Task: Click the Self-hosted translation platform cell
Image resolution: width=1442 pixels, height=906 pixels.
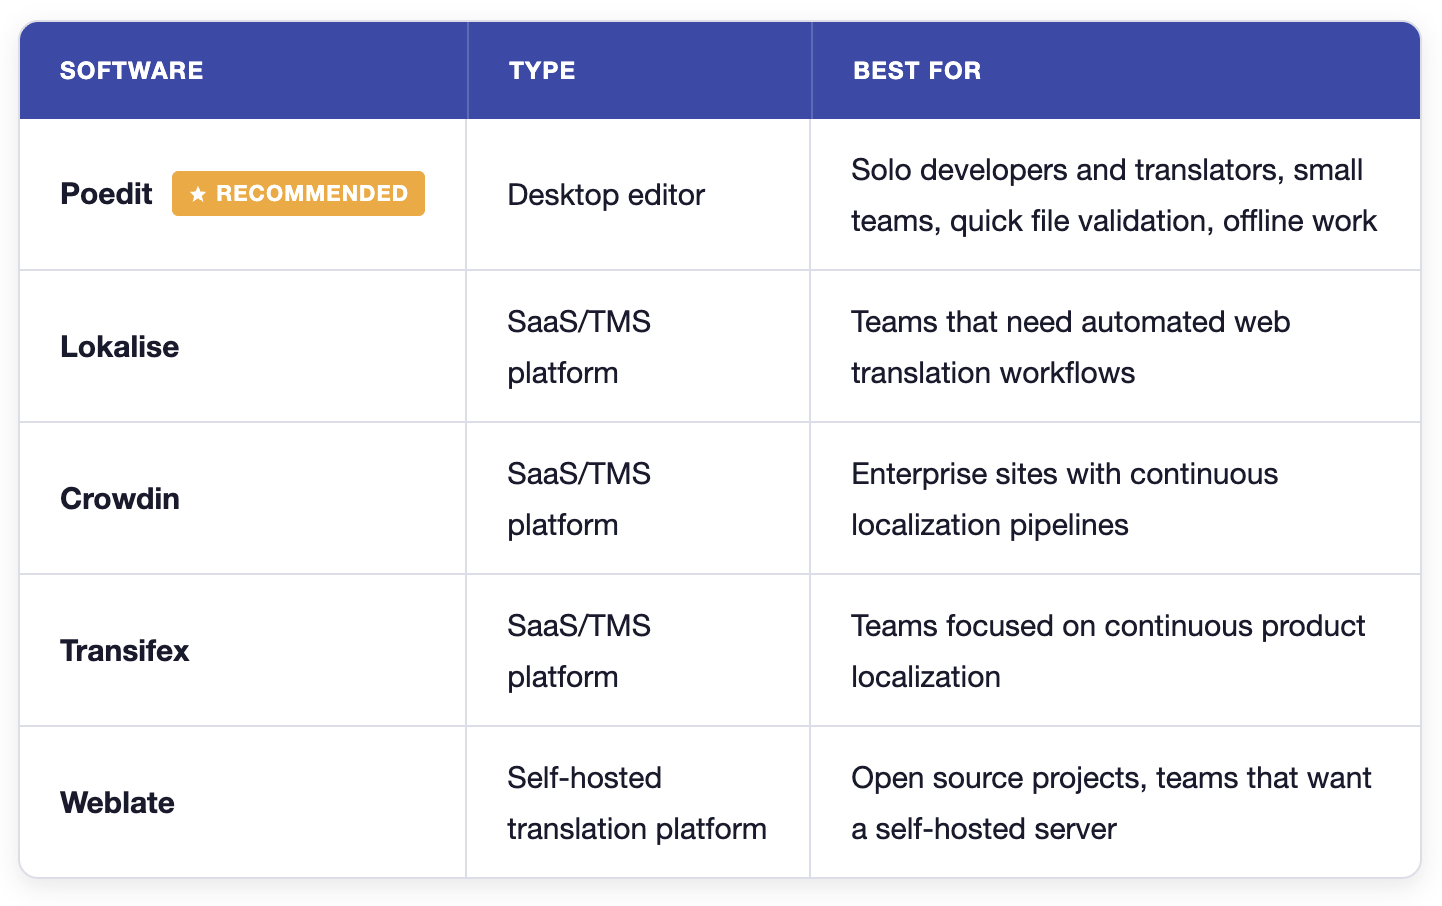Action: coord(637,803)
